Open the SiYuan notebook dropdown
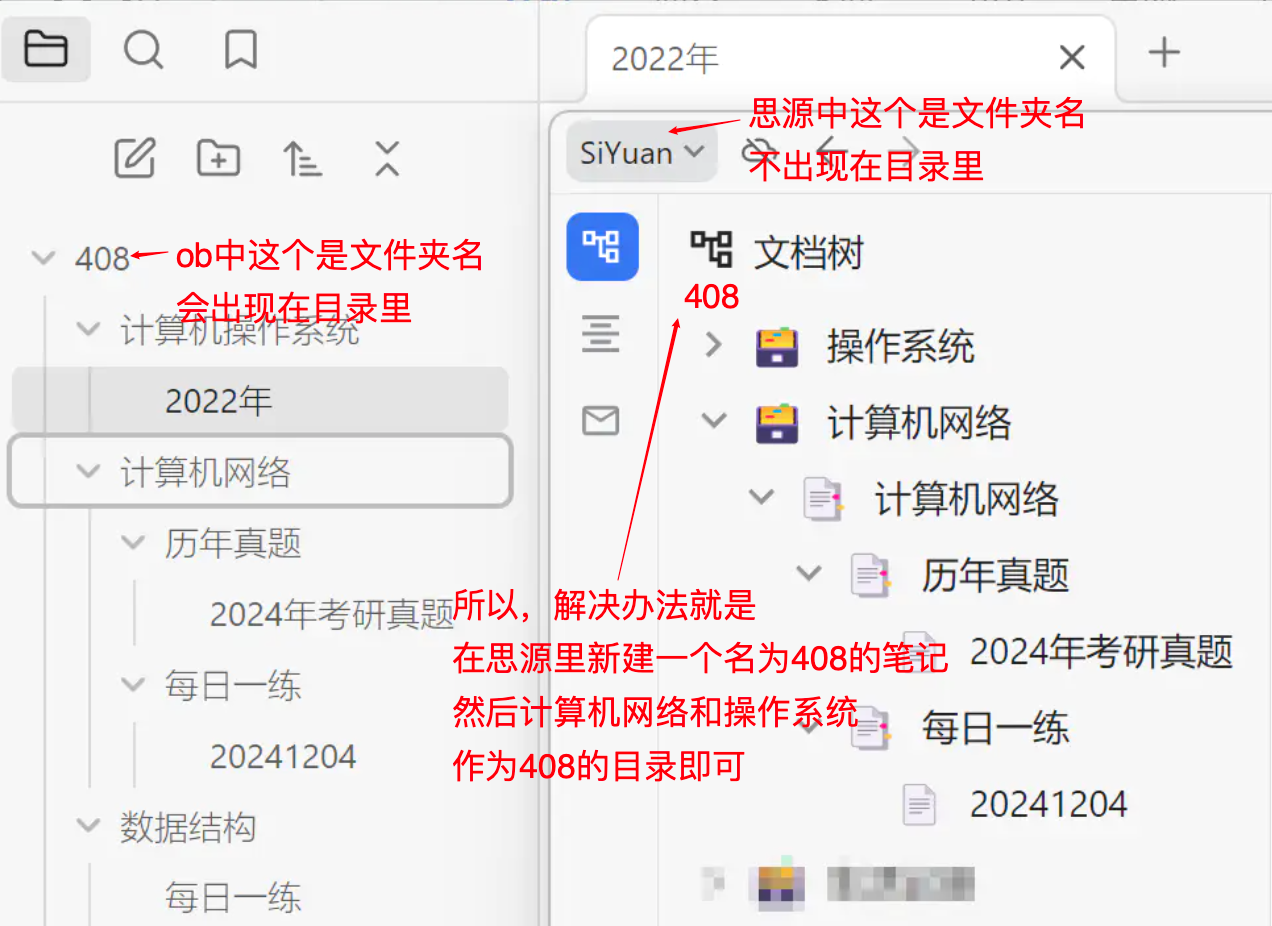1272x926 pixels. coord(642,153)
